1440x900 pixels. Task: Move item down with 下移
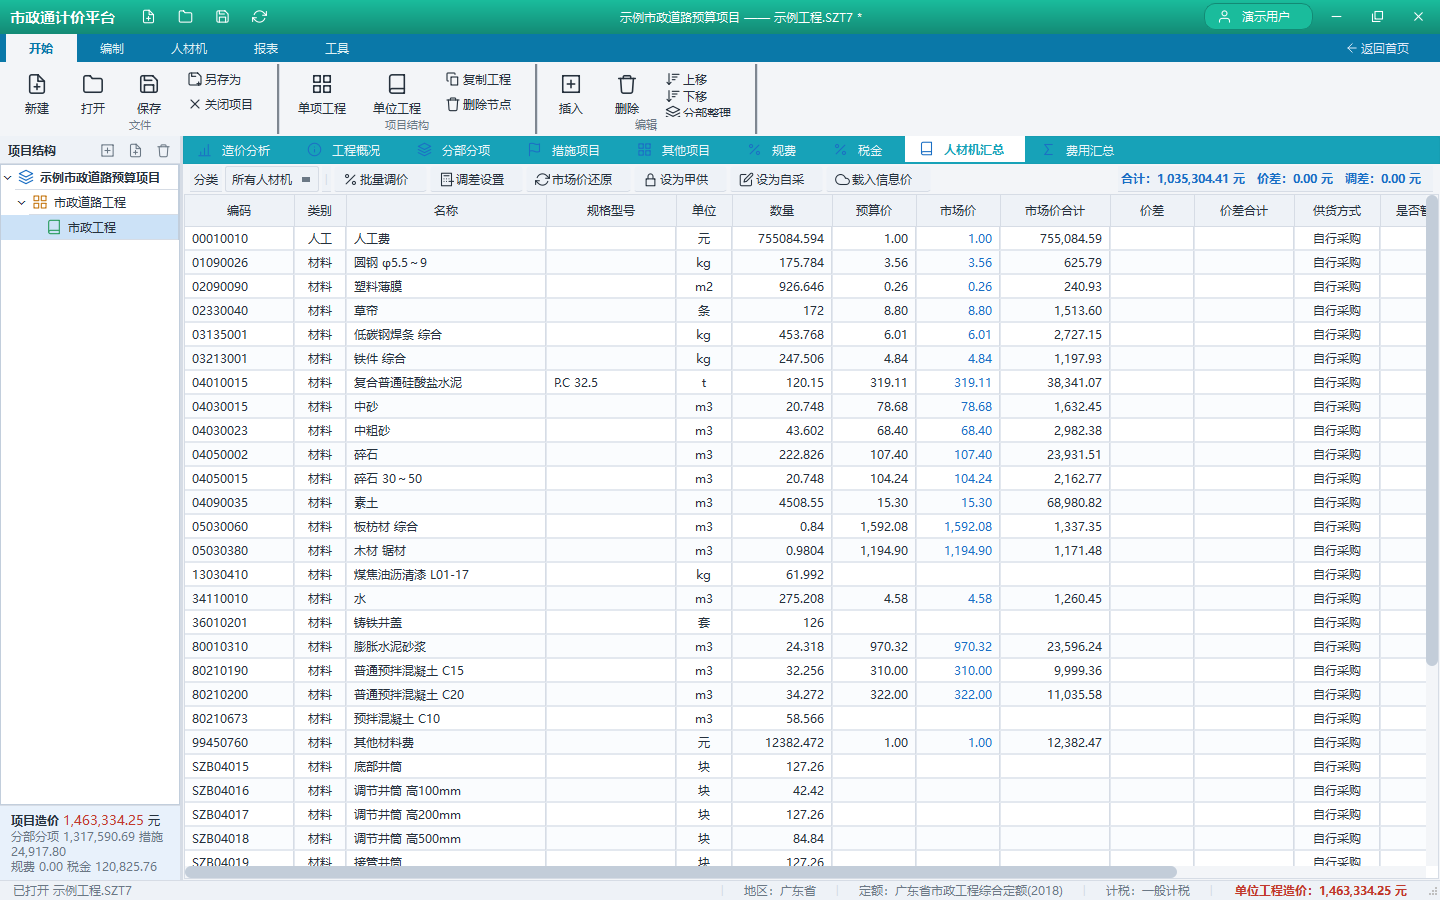coord(687,96)
